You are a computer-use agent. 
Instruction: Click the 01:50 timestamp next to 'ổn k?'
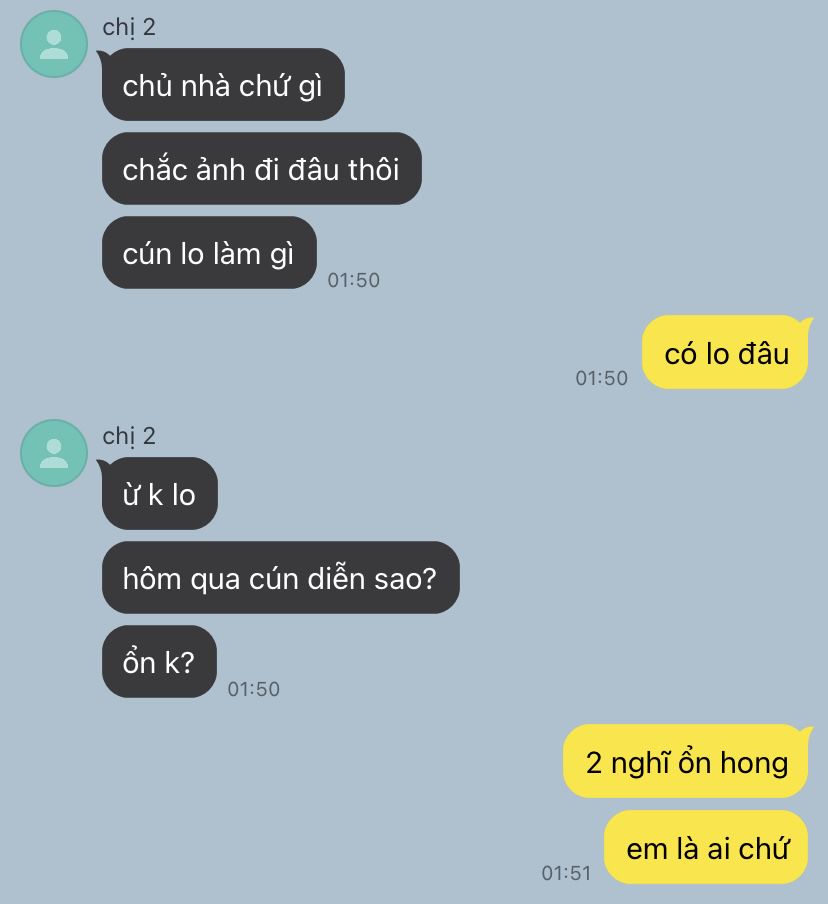point(254,689)
